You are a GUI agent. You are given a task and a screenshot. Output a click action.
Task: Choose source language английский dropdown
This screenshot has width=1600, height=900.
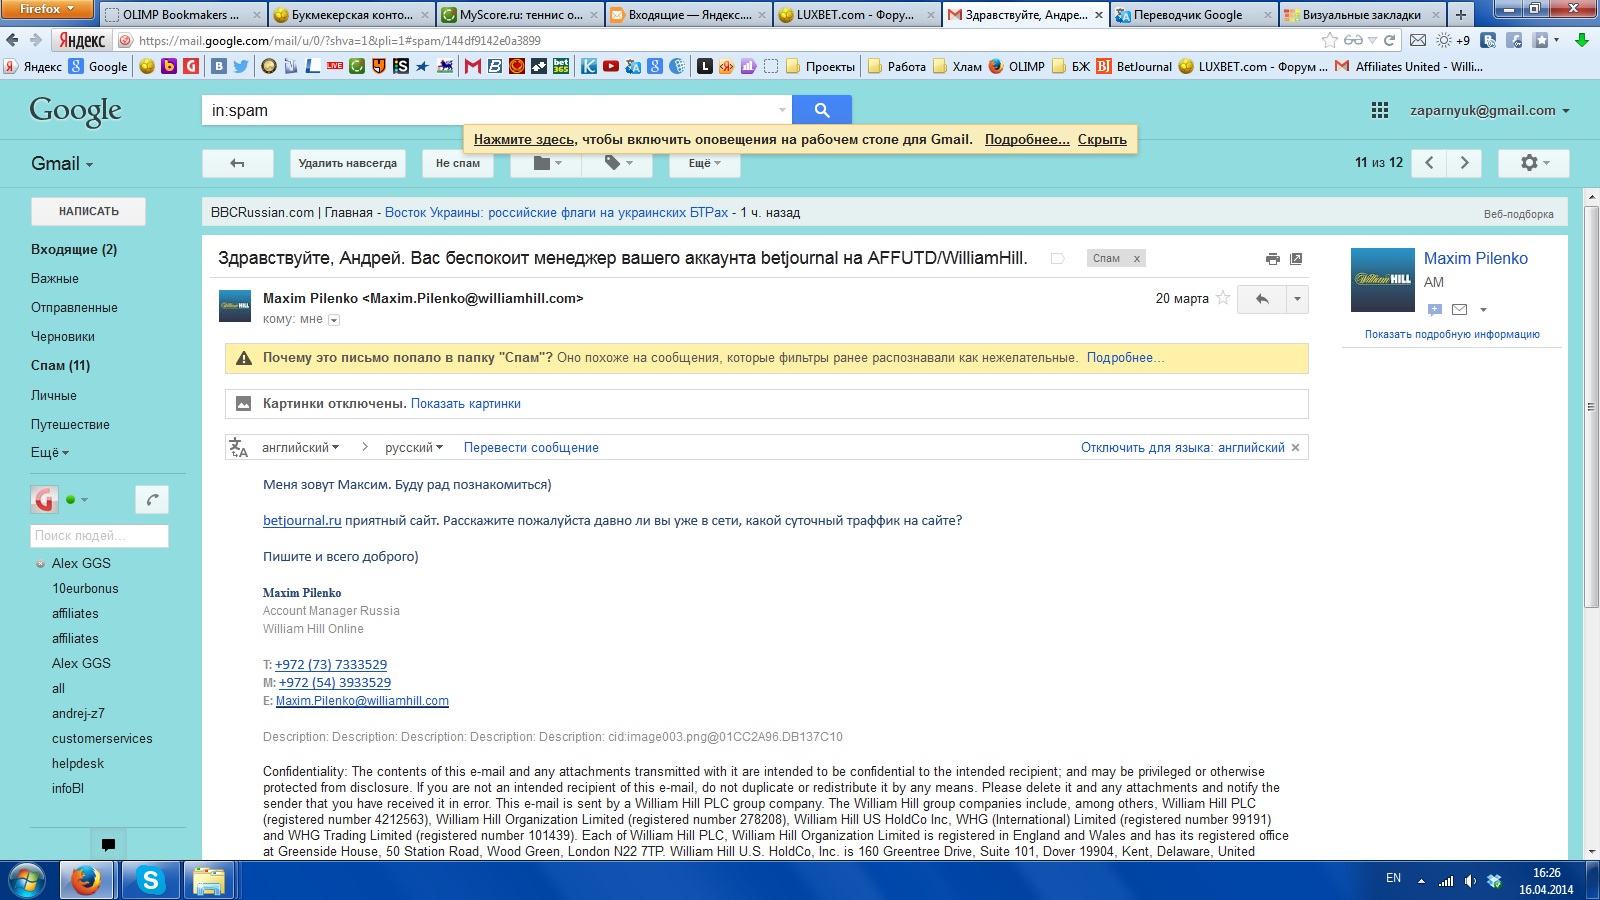(x=300, y=448)
